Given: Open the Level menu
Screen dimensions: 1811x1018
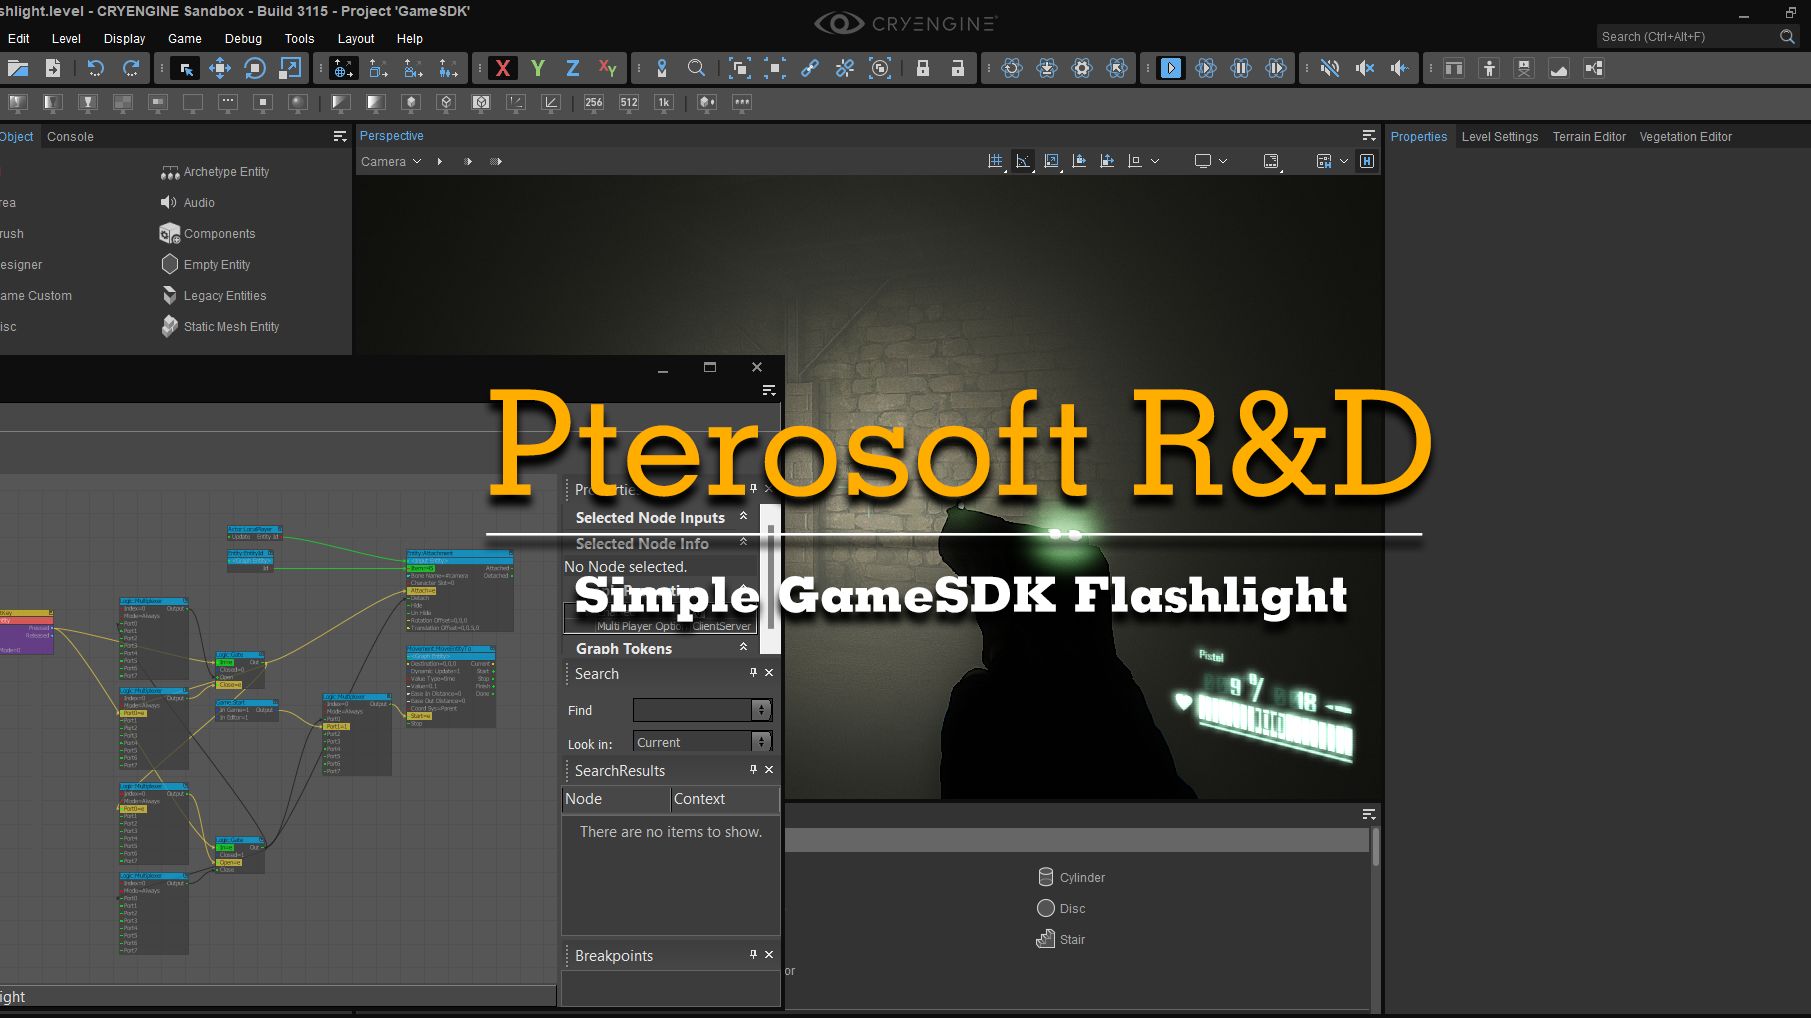Looking at the screenshot, I should click(x=66, y=38).
